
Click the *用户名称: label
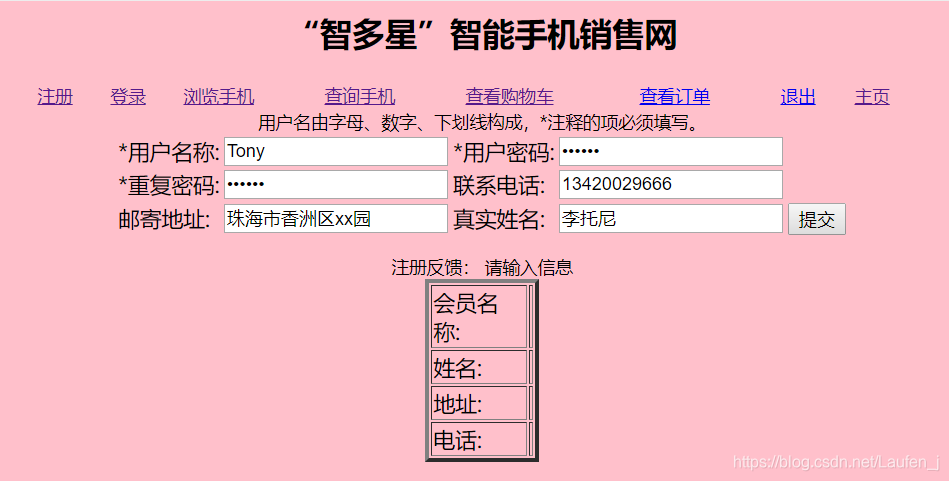(169, 152)
